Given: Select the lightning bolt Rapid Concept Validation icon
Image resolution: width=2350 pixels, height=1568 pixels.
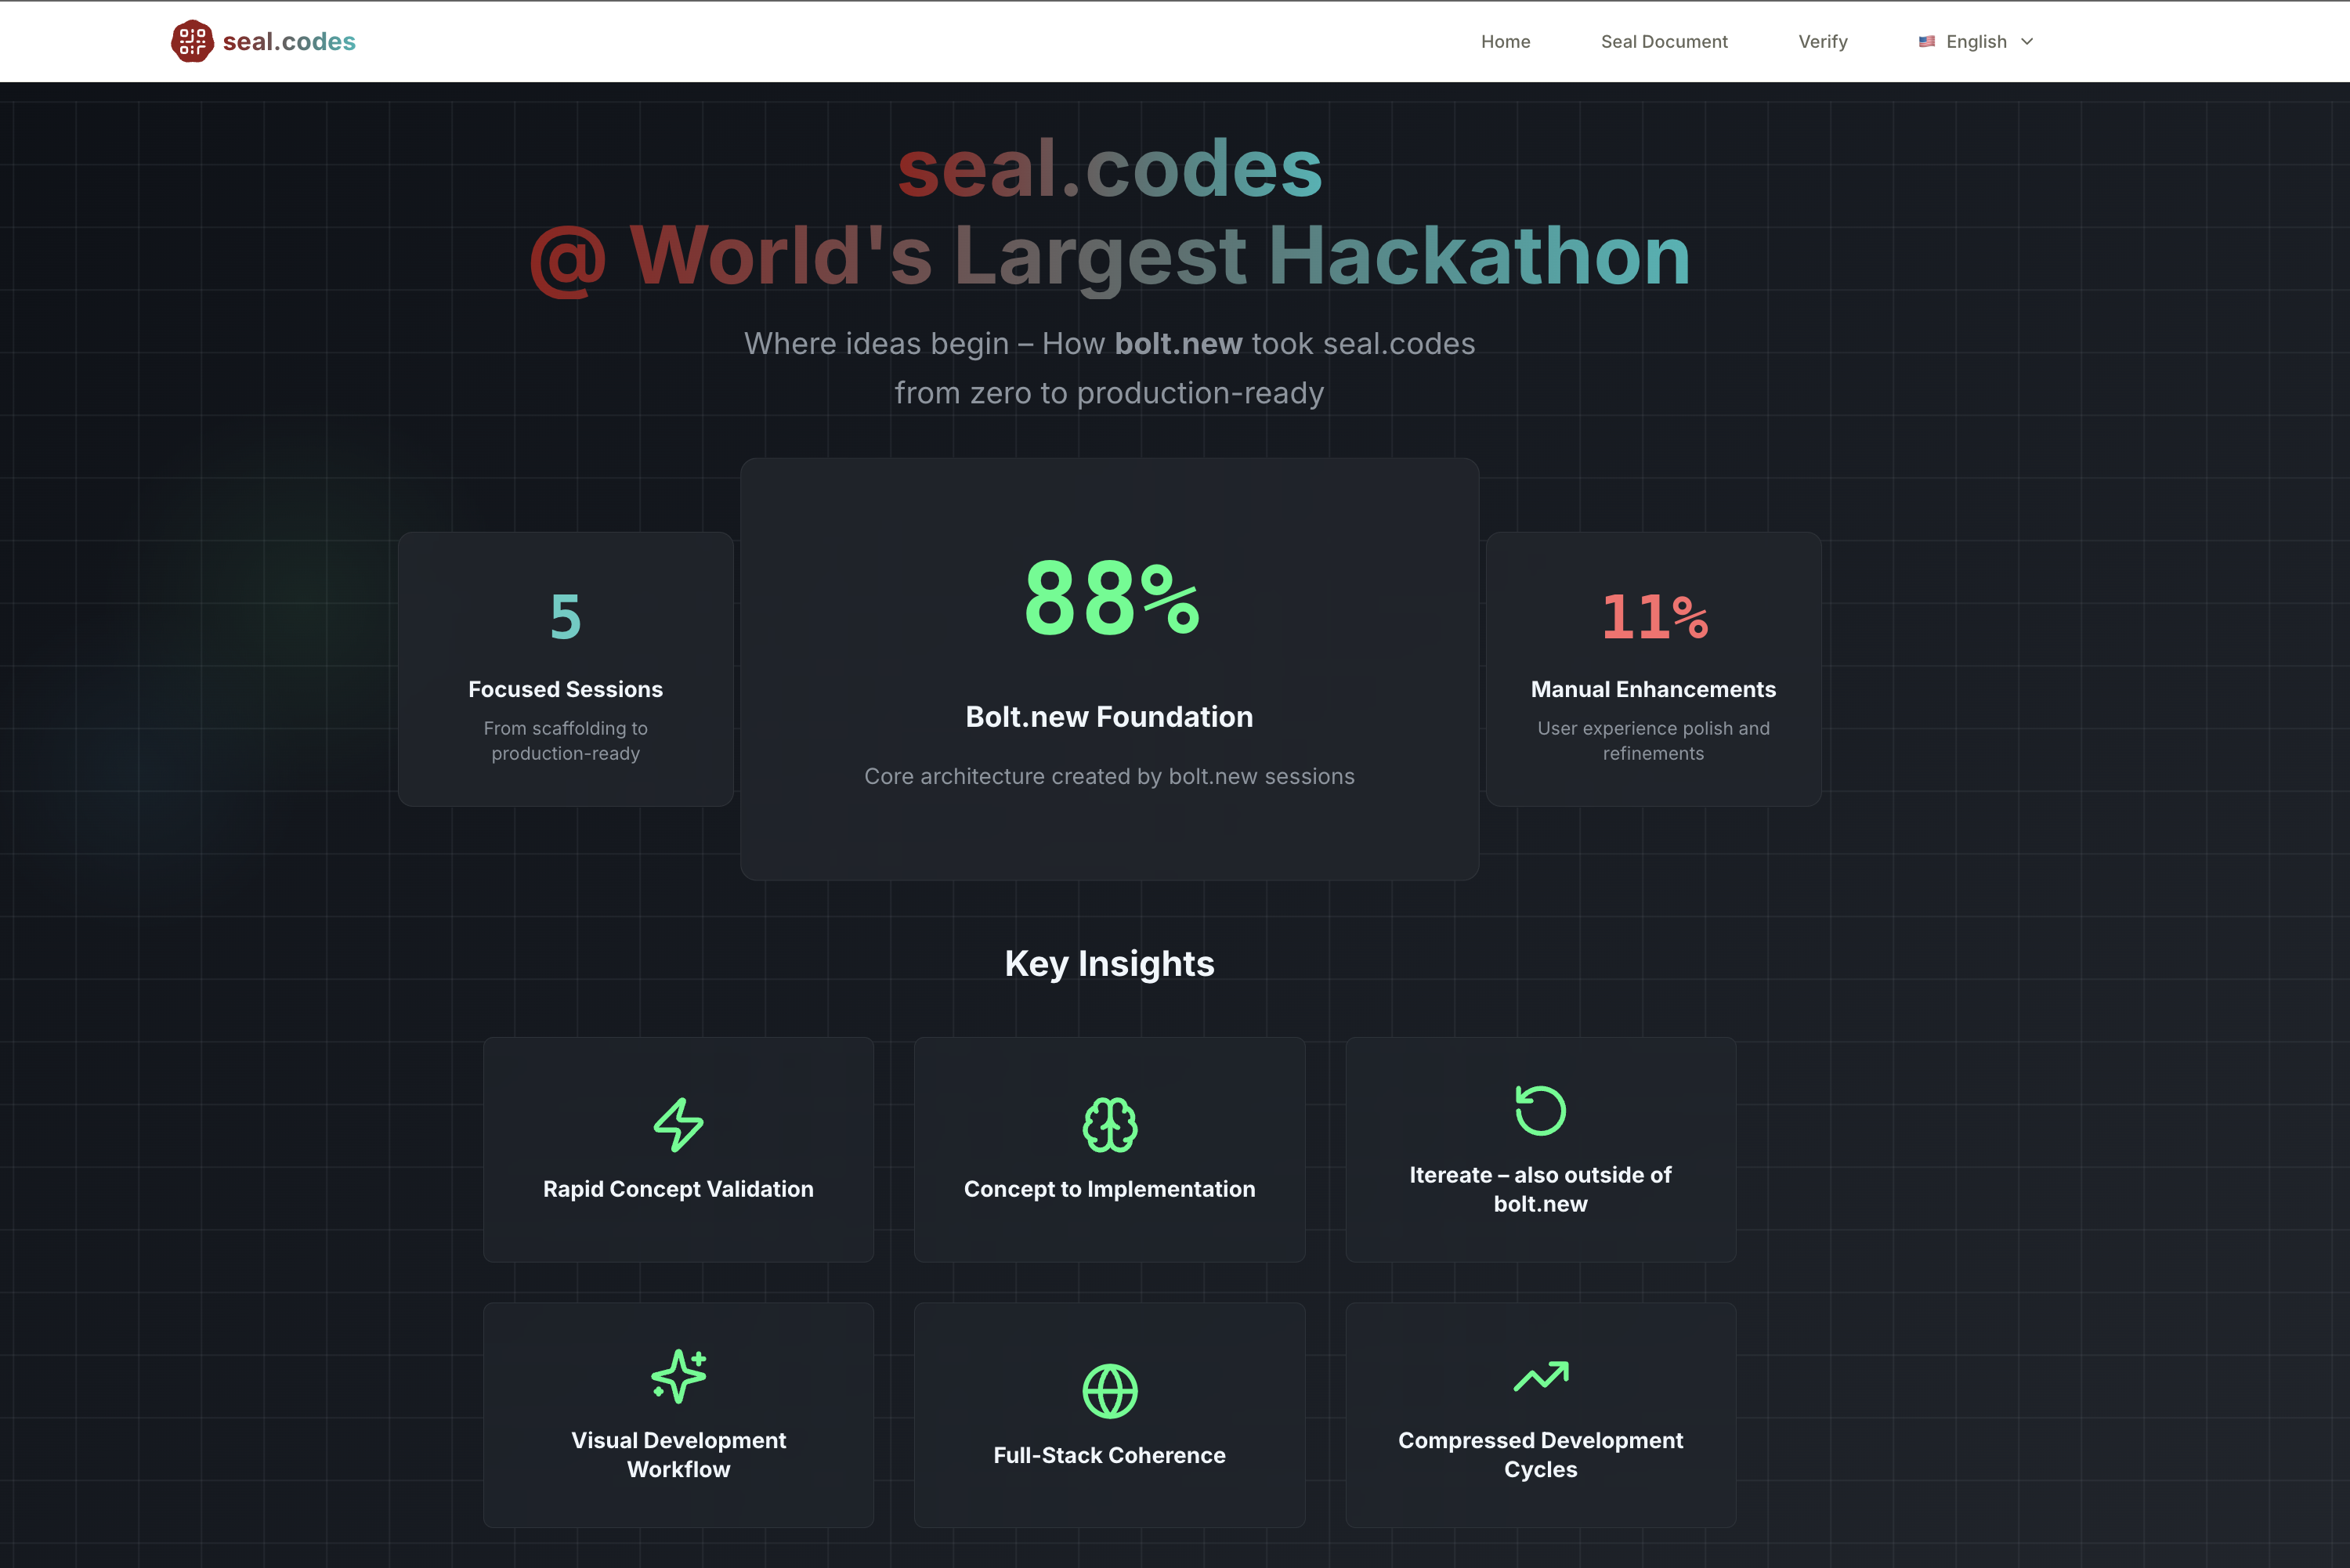Looking at the screenshot, I should 678,1123.
